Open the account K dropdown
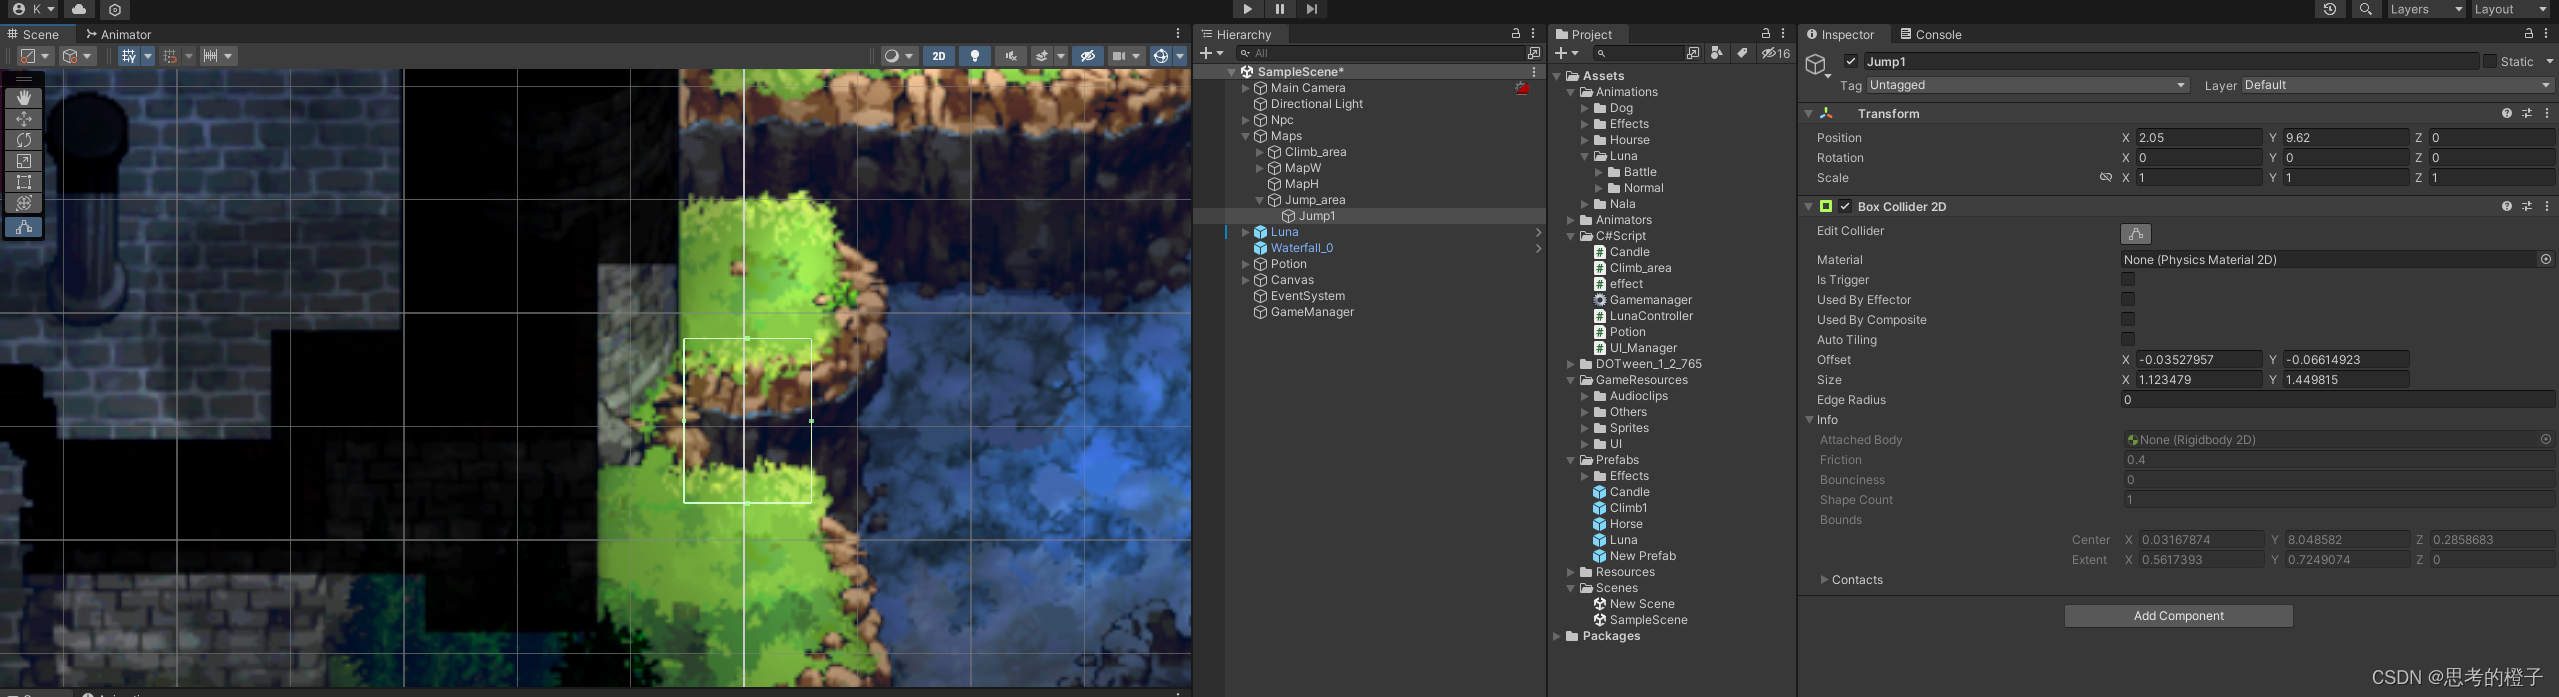Screen dimensions: 2559x697 tap(33, 9)
